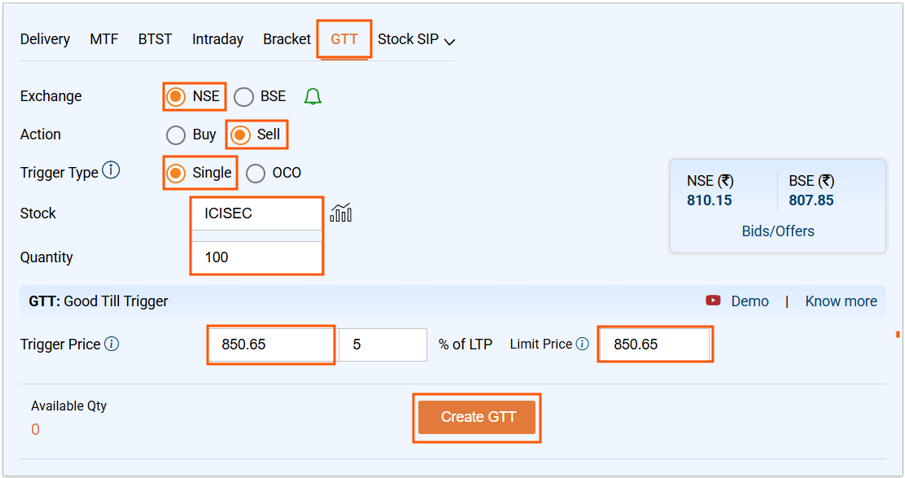Click the Know more link
This screenshot has width=905, height=478.
click(840, 301)
